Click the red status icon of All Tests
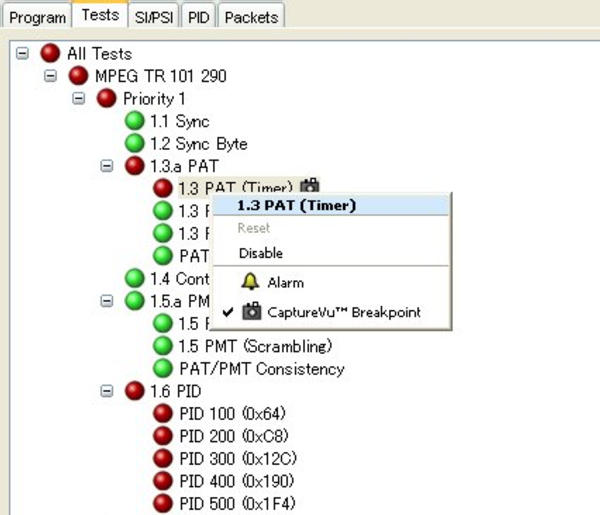The height and width of the screenshot is (515, 600). 50,54
